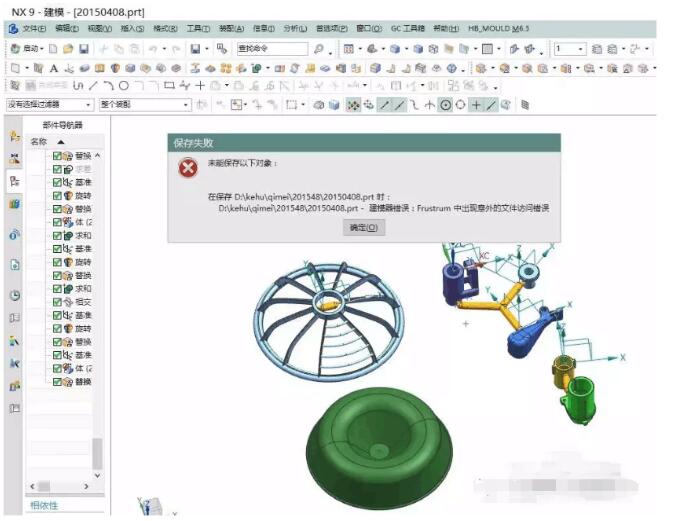The height and width of the screenshot is (521, 678).
Task: Click 确定(O) in the save failure dialog
Action: click(363, 228)
